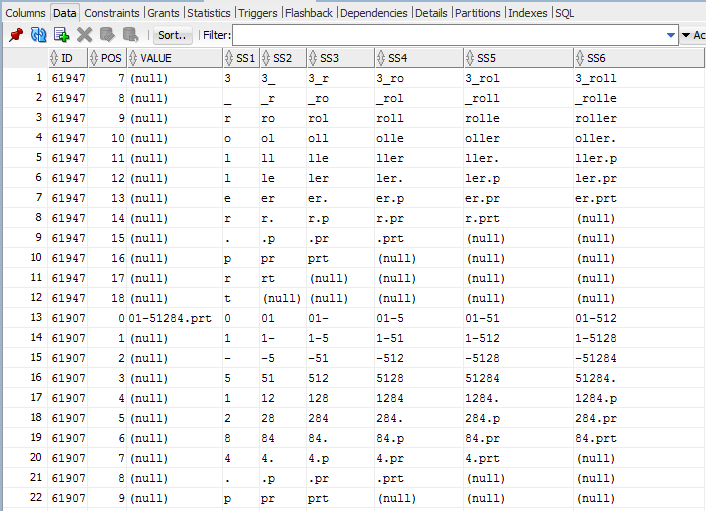Select cell '1-512' in SS5 column

click(518, 338)
